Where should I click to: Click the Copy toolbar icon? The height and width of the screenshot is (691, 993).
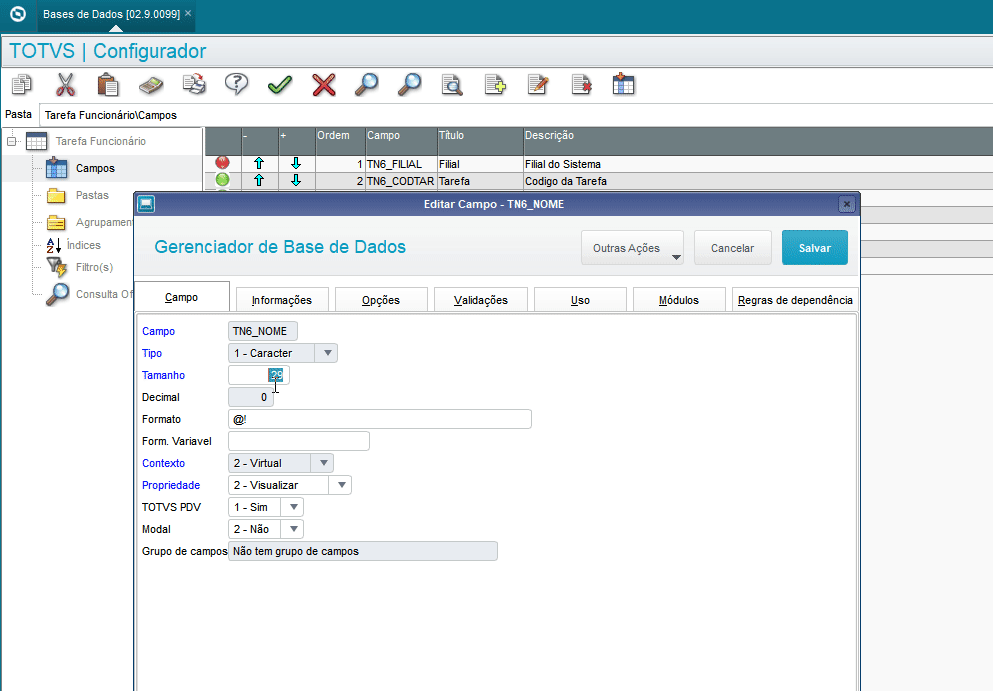(x=22, y=84)
